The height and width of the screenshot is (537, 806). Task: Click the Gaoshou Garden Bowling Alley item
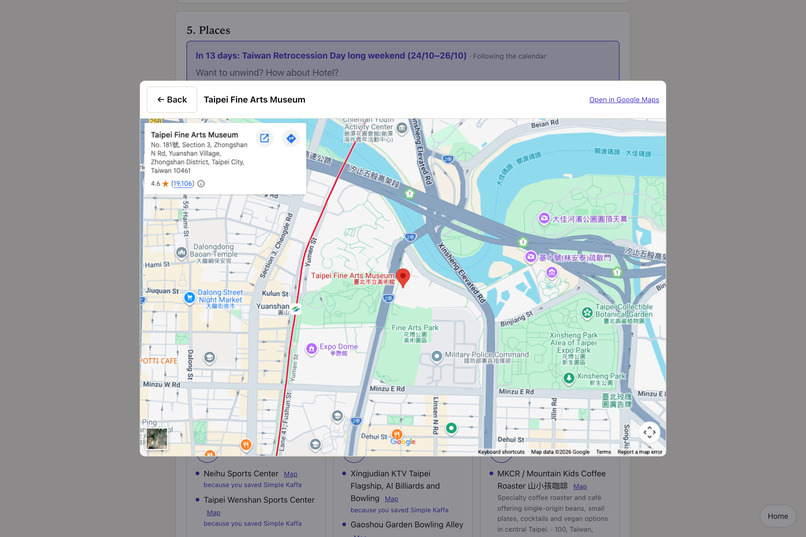coord(407,525)
